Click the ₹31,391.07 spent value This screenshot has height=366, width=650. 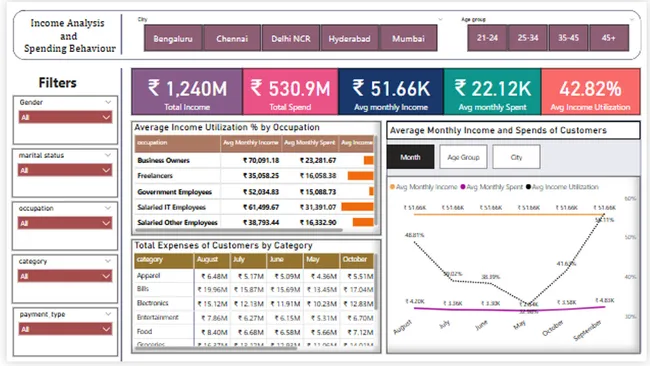[x=318, y=207]
